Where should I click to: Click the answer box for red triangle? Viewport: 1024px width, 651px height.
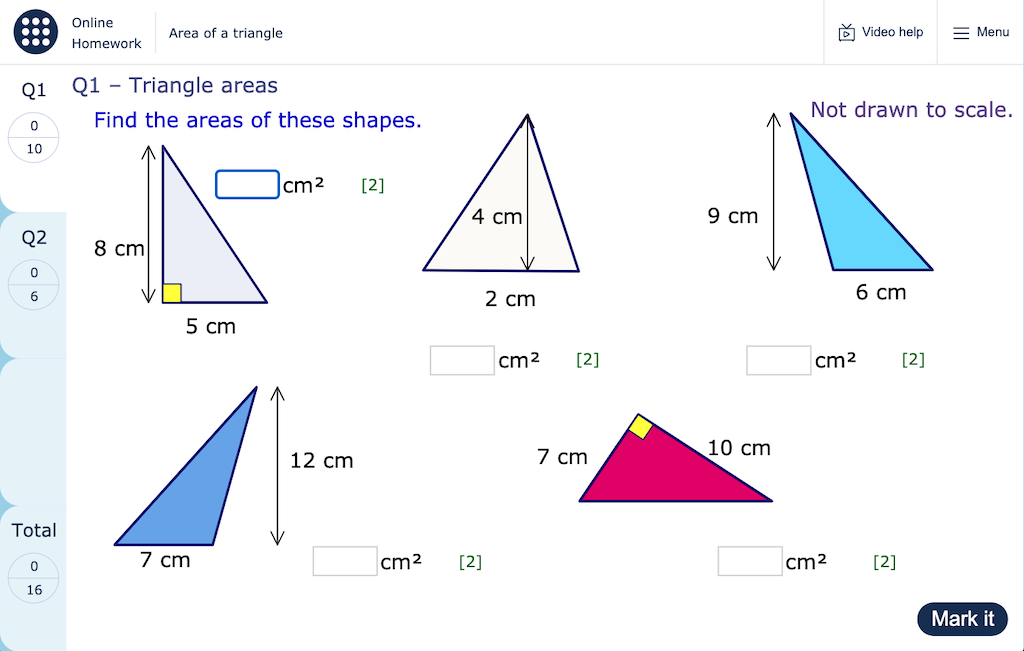point(749,562)
